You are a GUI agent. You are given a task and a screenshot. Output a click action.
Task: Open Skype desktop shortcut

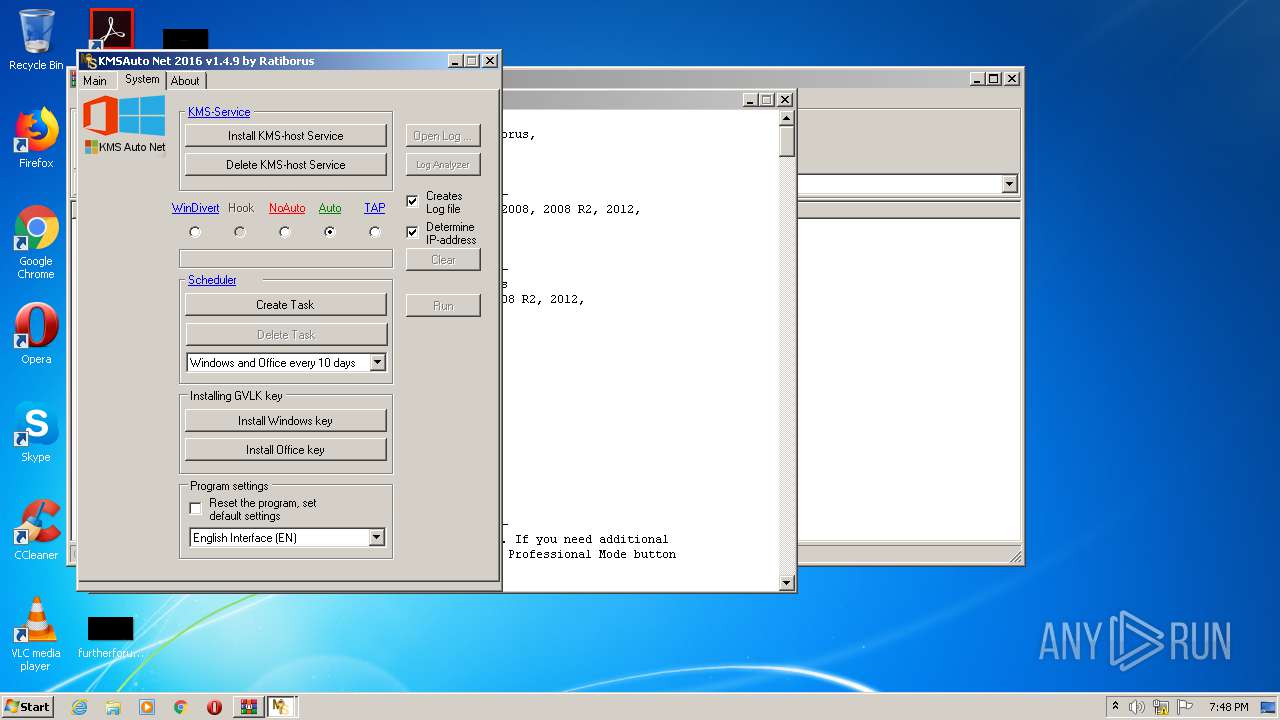[36, 432]
